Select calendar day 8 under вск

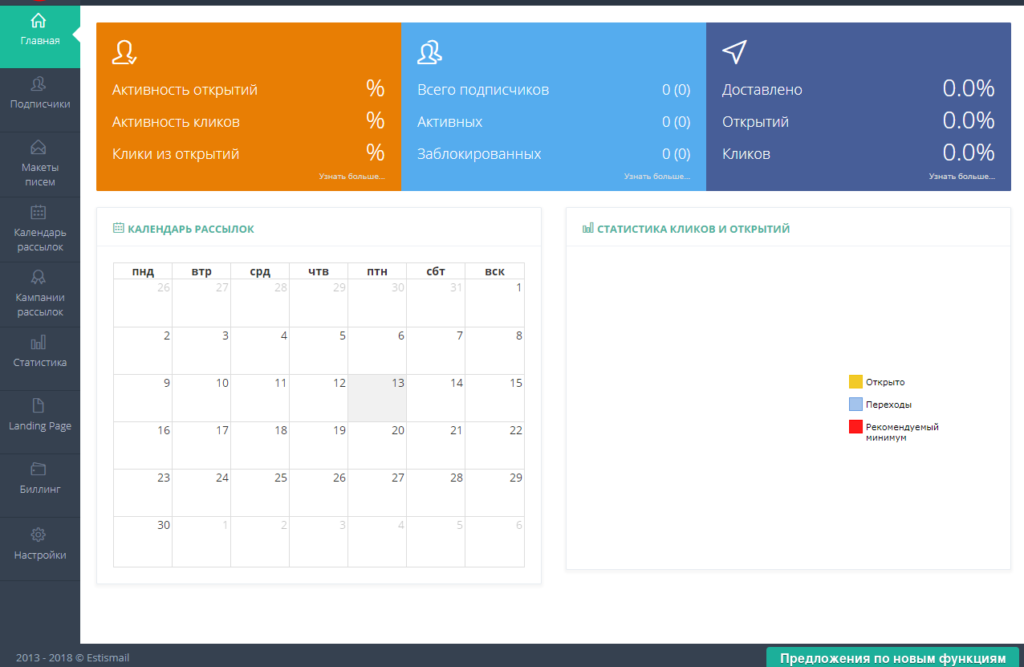coord(494,351)
